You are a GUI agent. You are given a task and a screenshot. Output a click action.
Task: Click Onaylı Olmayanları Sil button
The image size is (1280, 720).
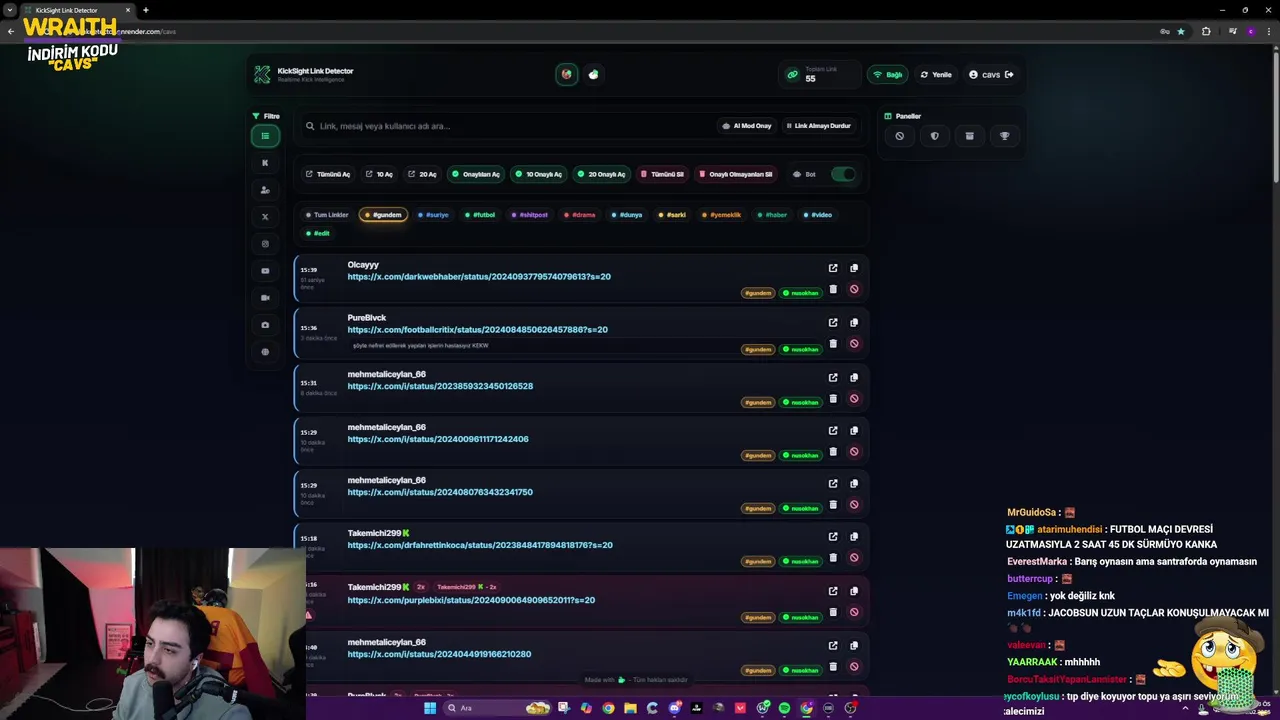(x=736, y=174)
